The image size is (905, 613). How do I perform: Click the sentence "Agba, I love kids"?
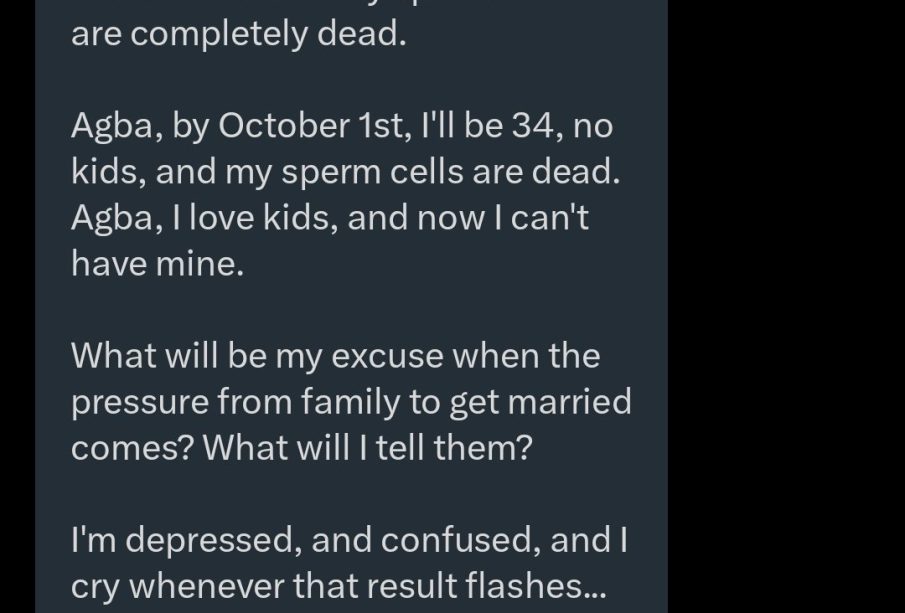pos(204,218)
